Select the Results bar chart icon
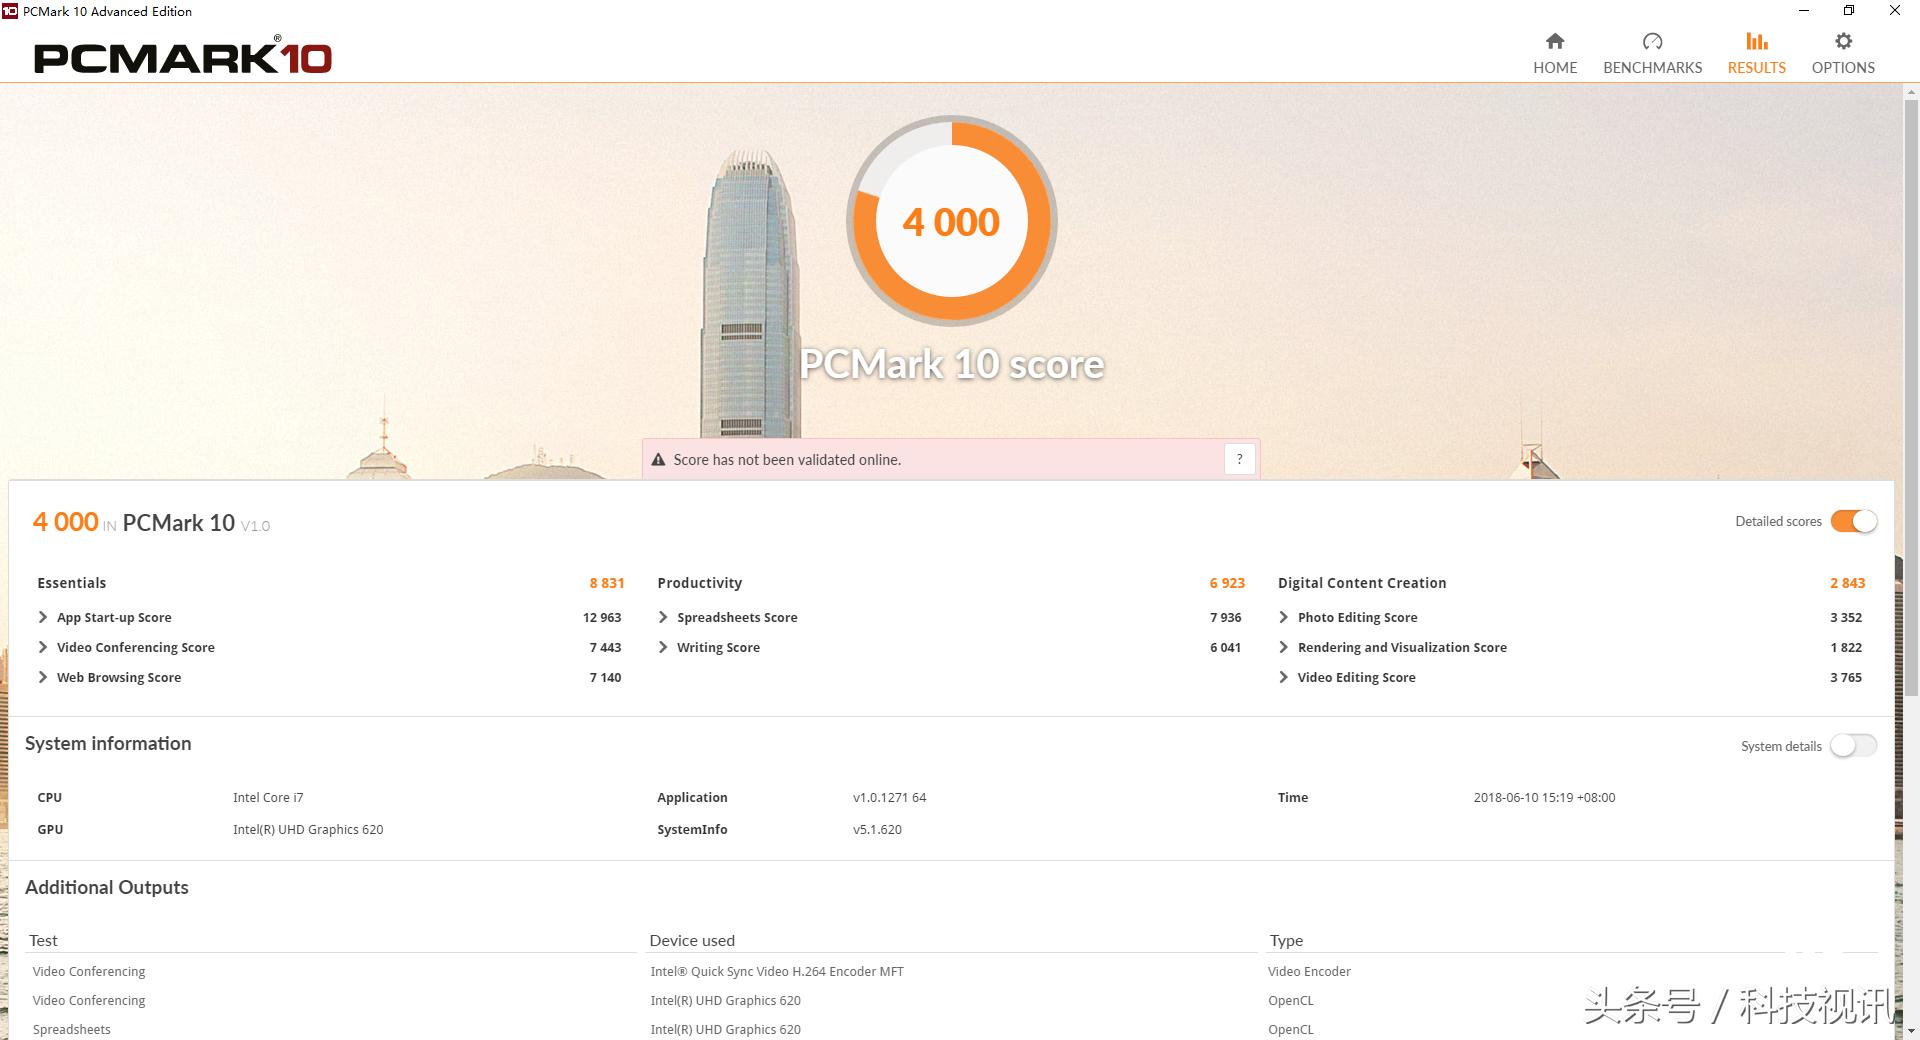Viewport: 1920px width, 1040px height. 1756,41
